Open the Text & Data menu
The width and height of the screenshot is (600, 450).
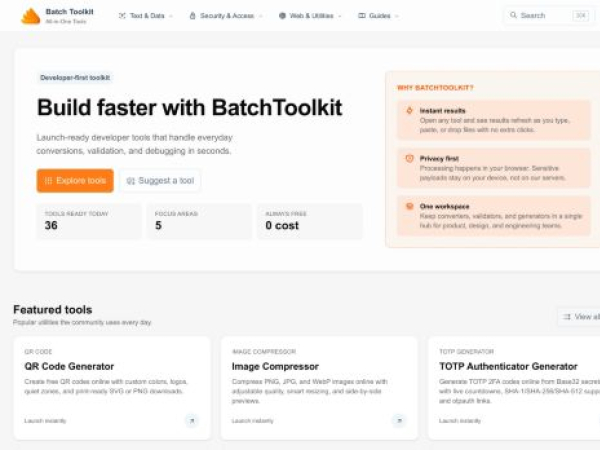(146, 16)
